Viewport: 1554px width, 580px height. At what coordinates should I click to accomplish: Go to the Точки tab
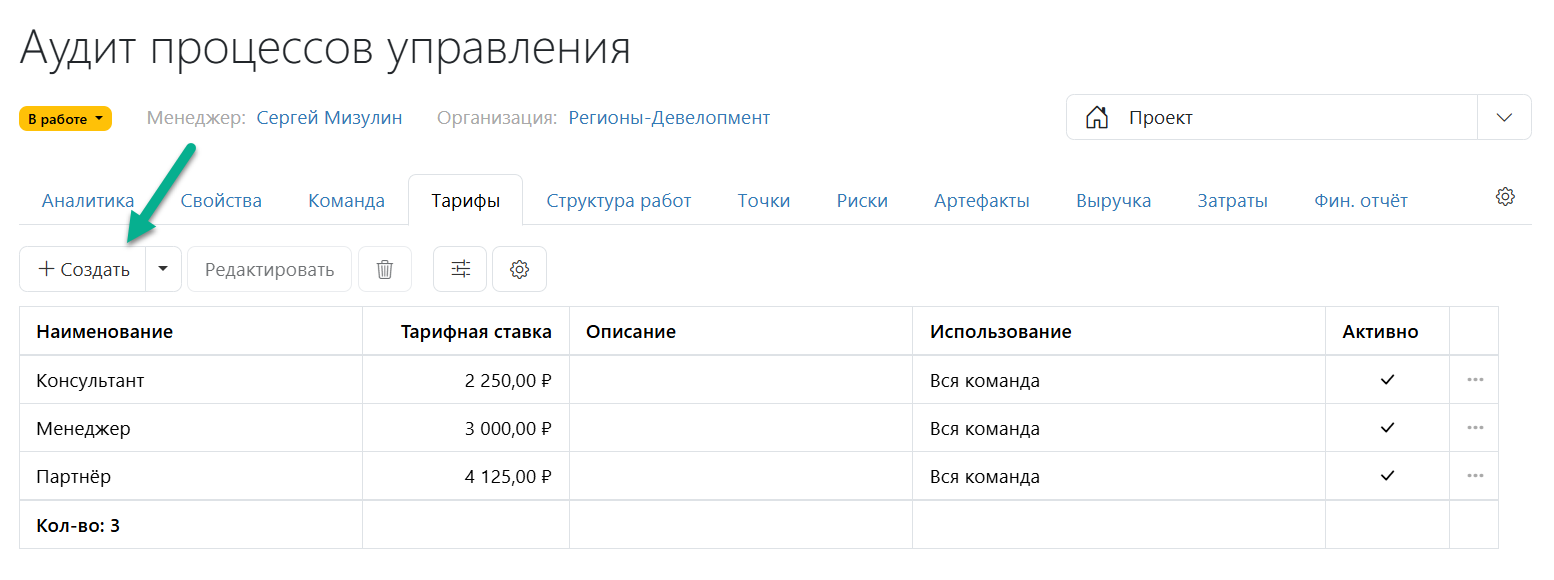click(764, 201)
